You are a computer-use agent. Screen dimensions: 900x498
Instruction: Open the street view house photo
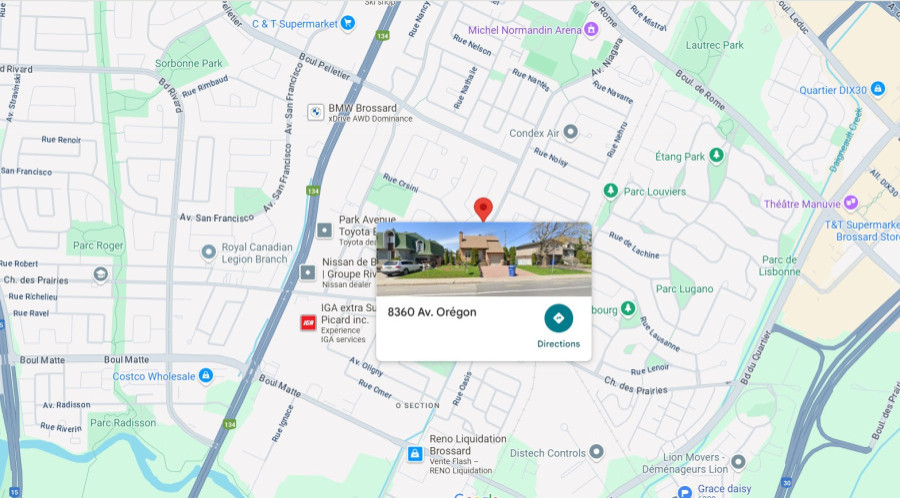click(x=484, y=259)
